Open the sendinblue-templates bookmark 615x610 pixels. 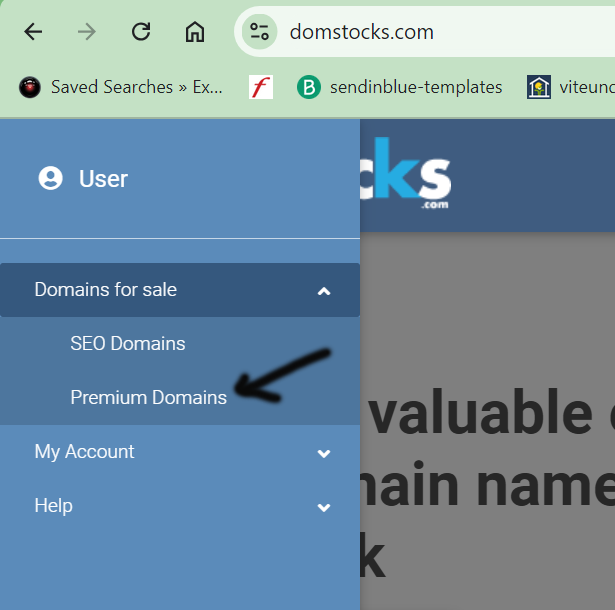(x=400, y=87)
